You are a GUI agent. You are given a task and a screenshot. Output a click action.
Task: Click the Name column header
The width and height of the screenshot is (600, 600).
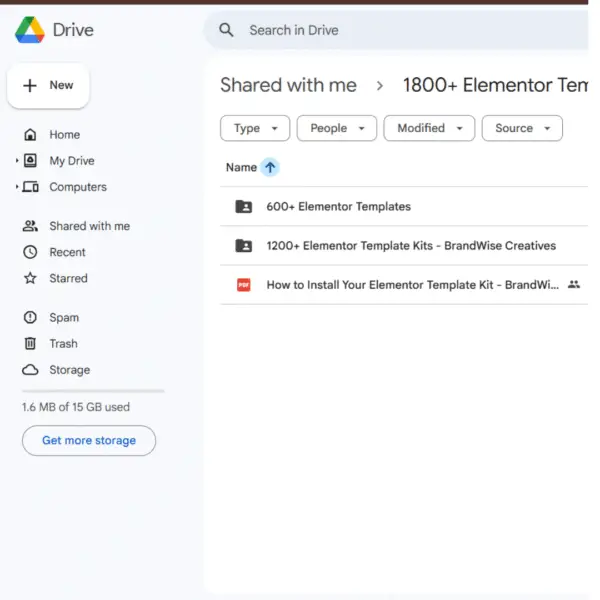pyautogui.click(x=241, y=167)
